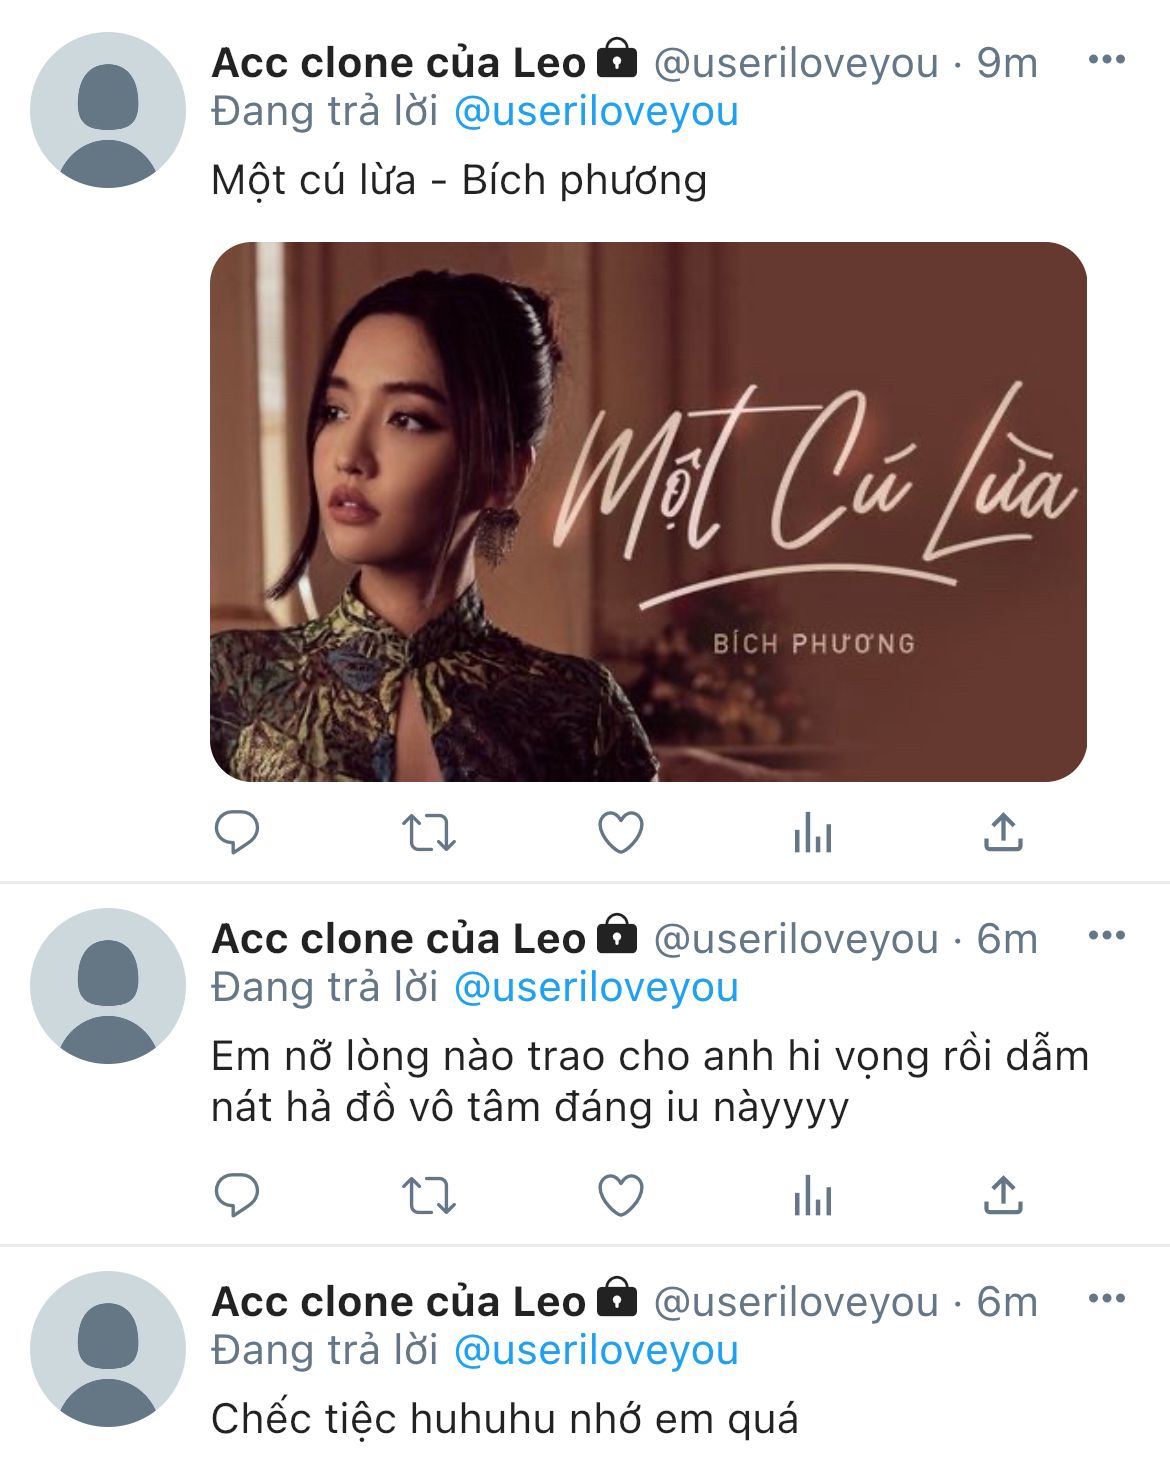Open more options on 'Chếc tiệc' tweet
1170x1473 pixels.
(1106, 1299)
